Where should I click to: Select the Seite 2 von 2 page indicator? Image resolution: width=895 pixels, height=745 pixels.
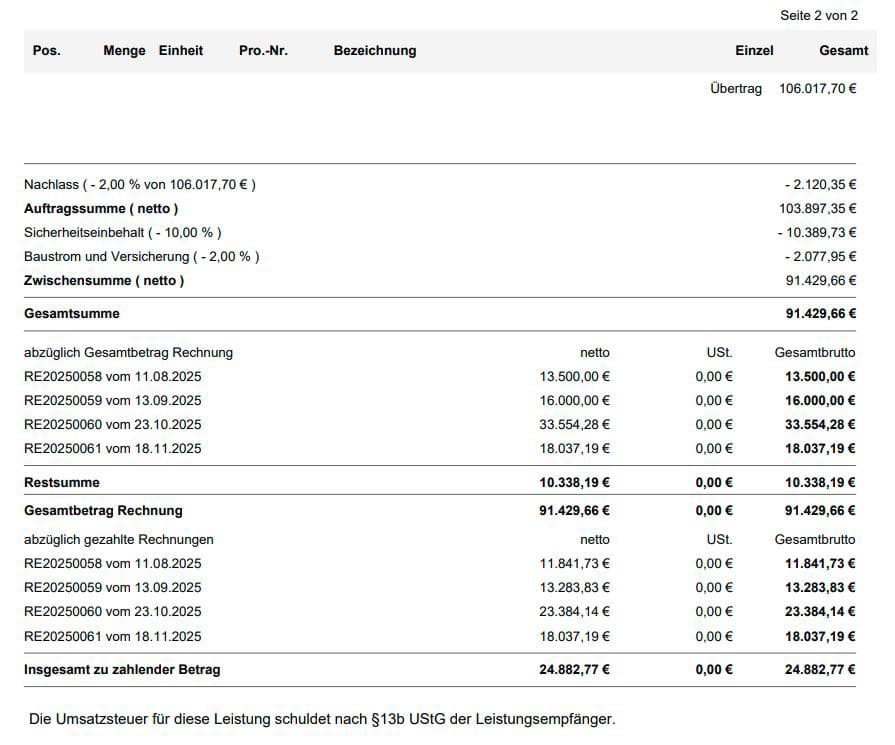(819, 16)
